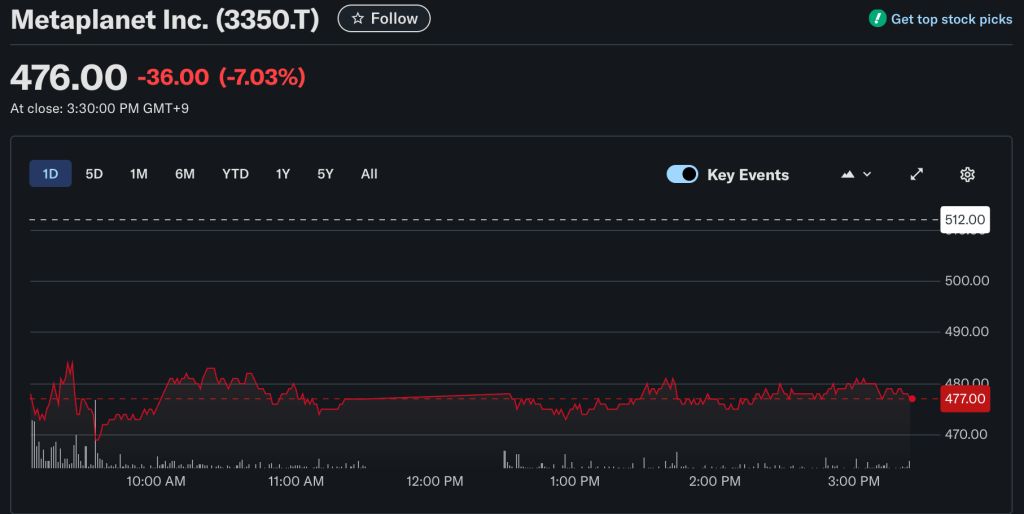Viewport: 1024px width, 514px height.
Task: Switch to the 5D range
Action: pyautogui.click(x=94, y=174)
